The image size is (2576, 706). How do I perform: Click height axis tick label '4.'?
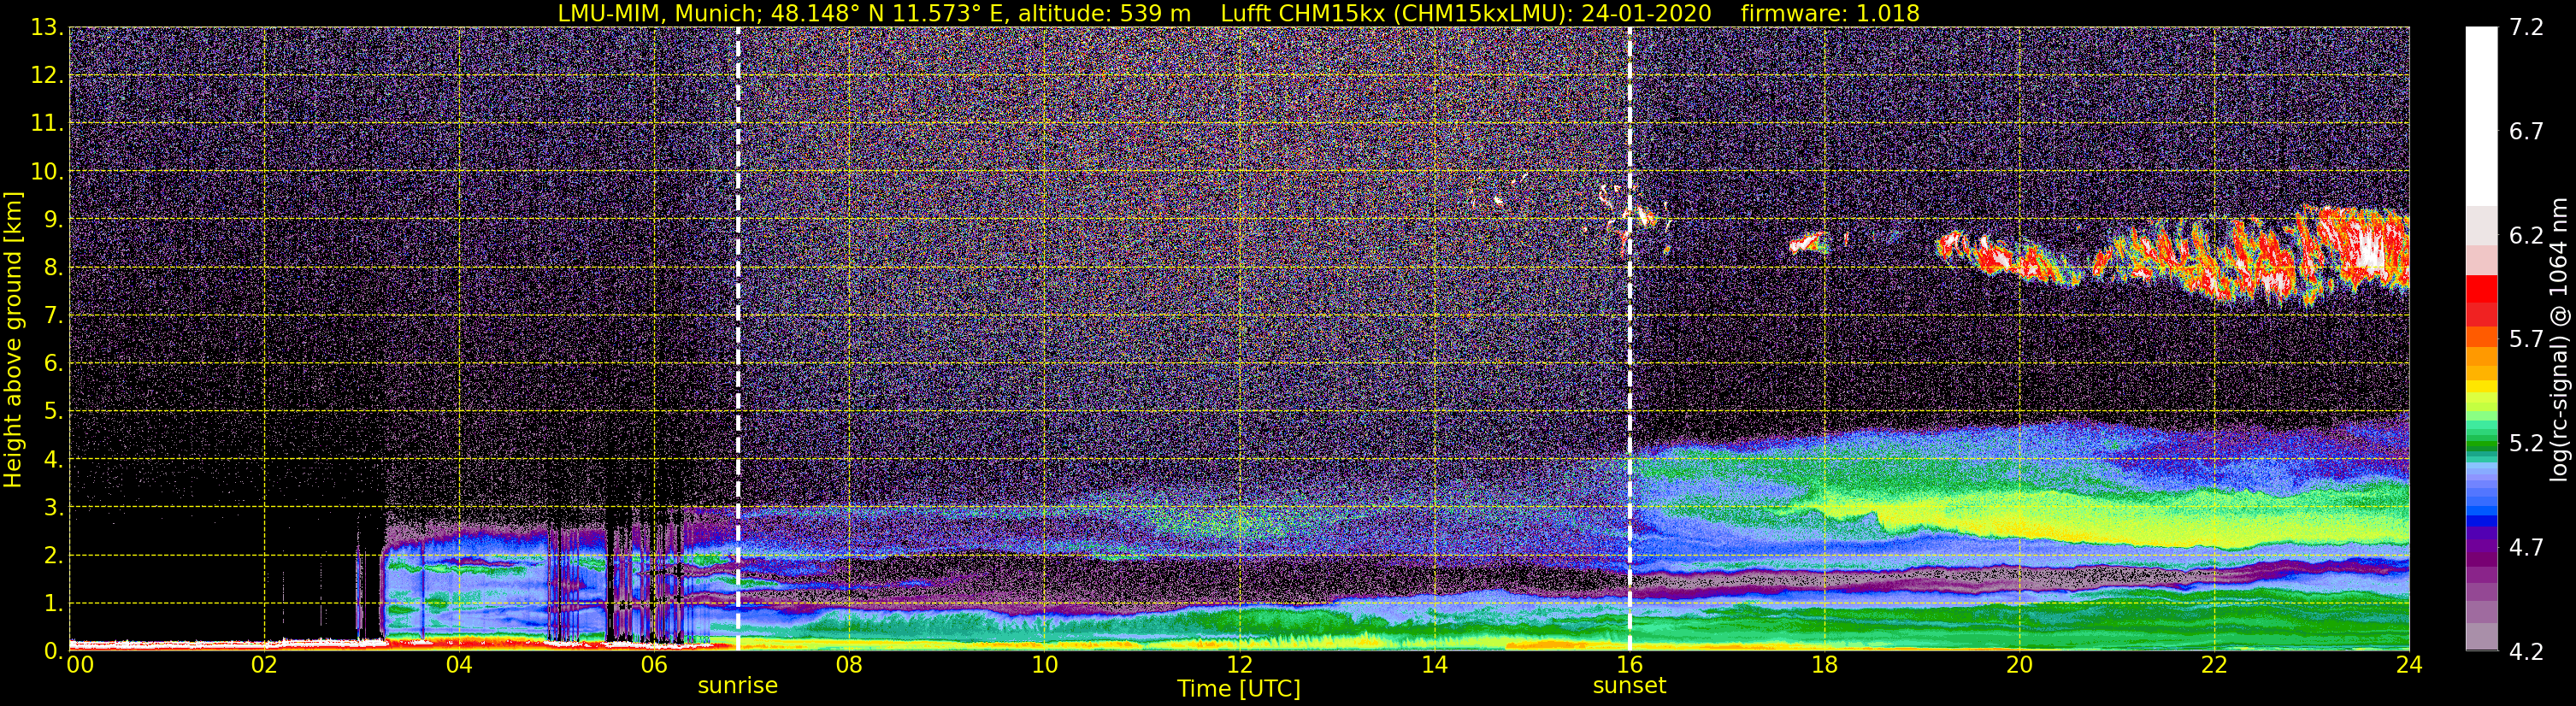click(x=53, y=460)
